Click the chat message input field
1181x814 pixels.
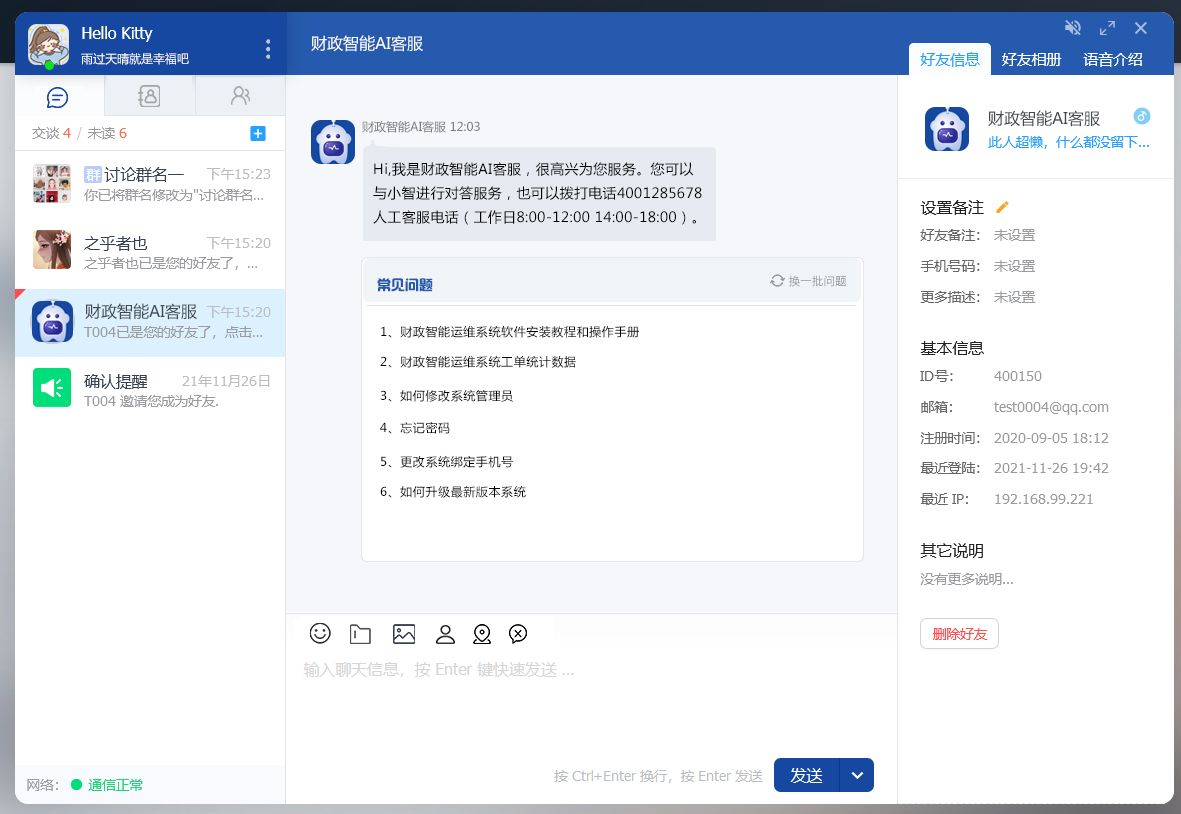[590, 700]
